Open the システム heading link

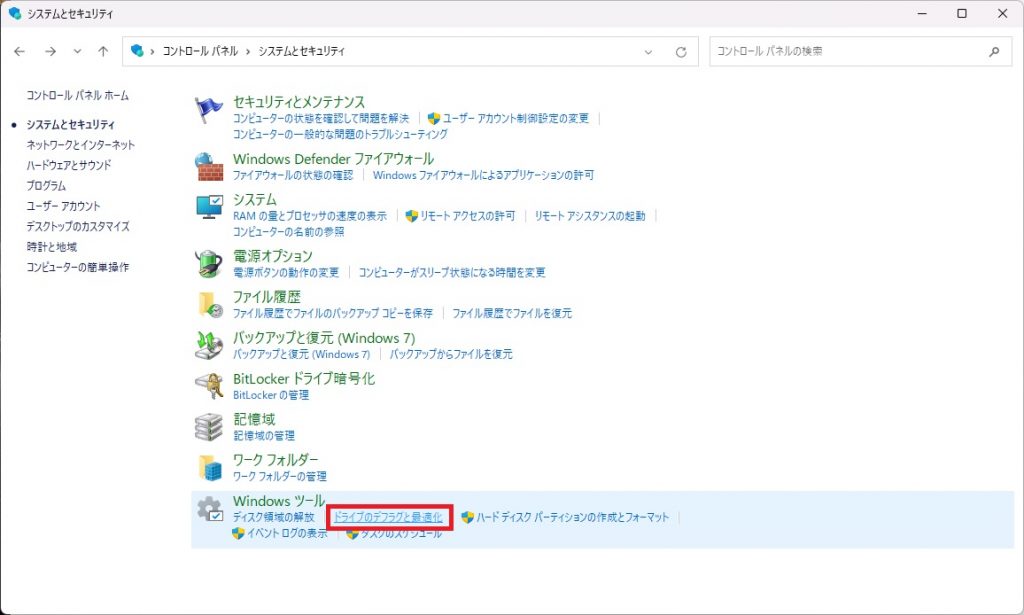coord(255,199)
